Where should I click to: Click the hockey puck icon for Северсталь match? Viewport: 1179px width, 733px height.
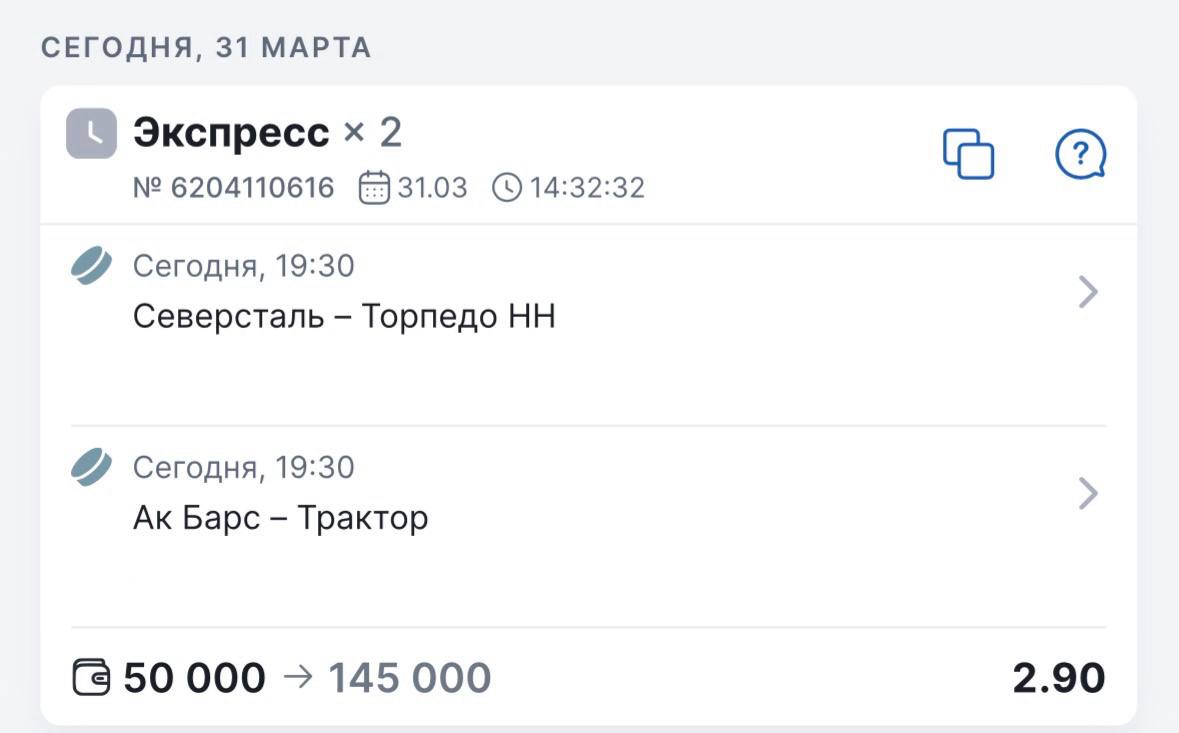tap(92, 267)
